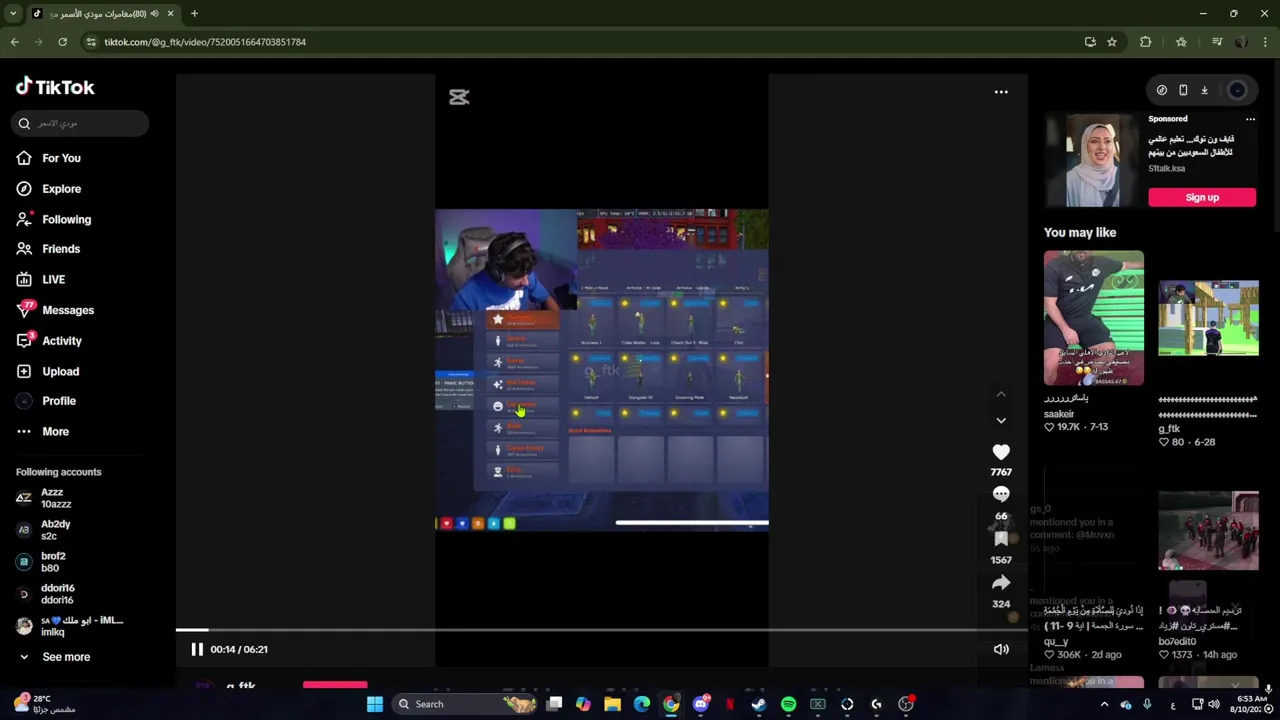Image resolution: width=1280 pixels, height=720 pixels.
Task: Open following account ddori16
Action: pos(58,594)
